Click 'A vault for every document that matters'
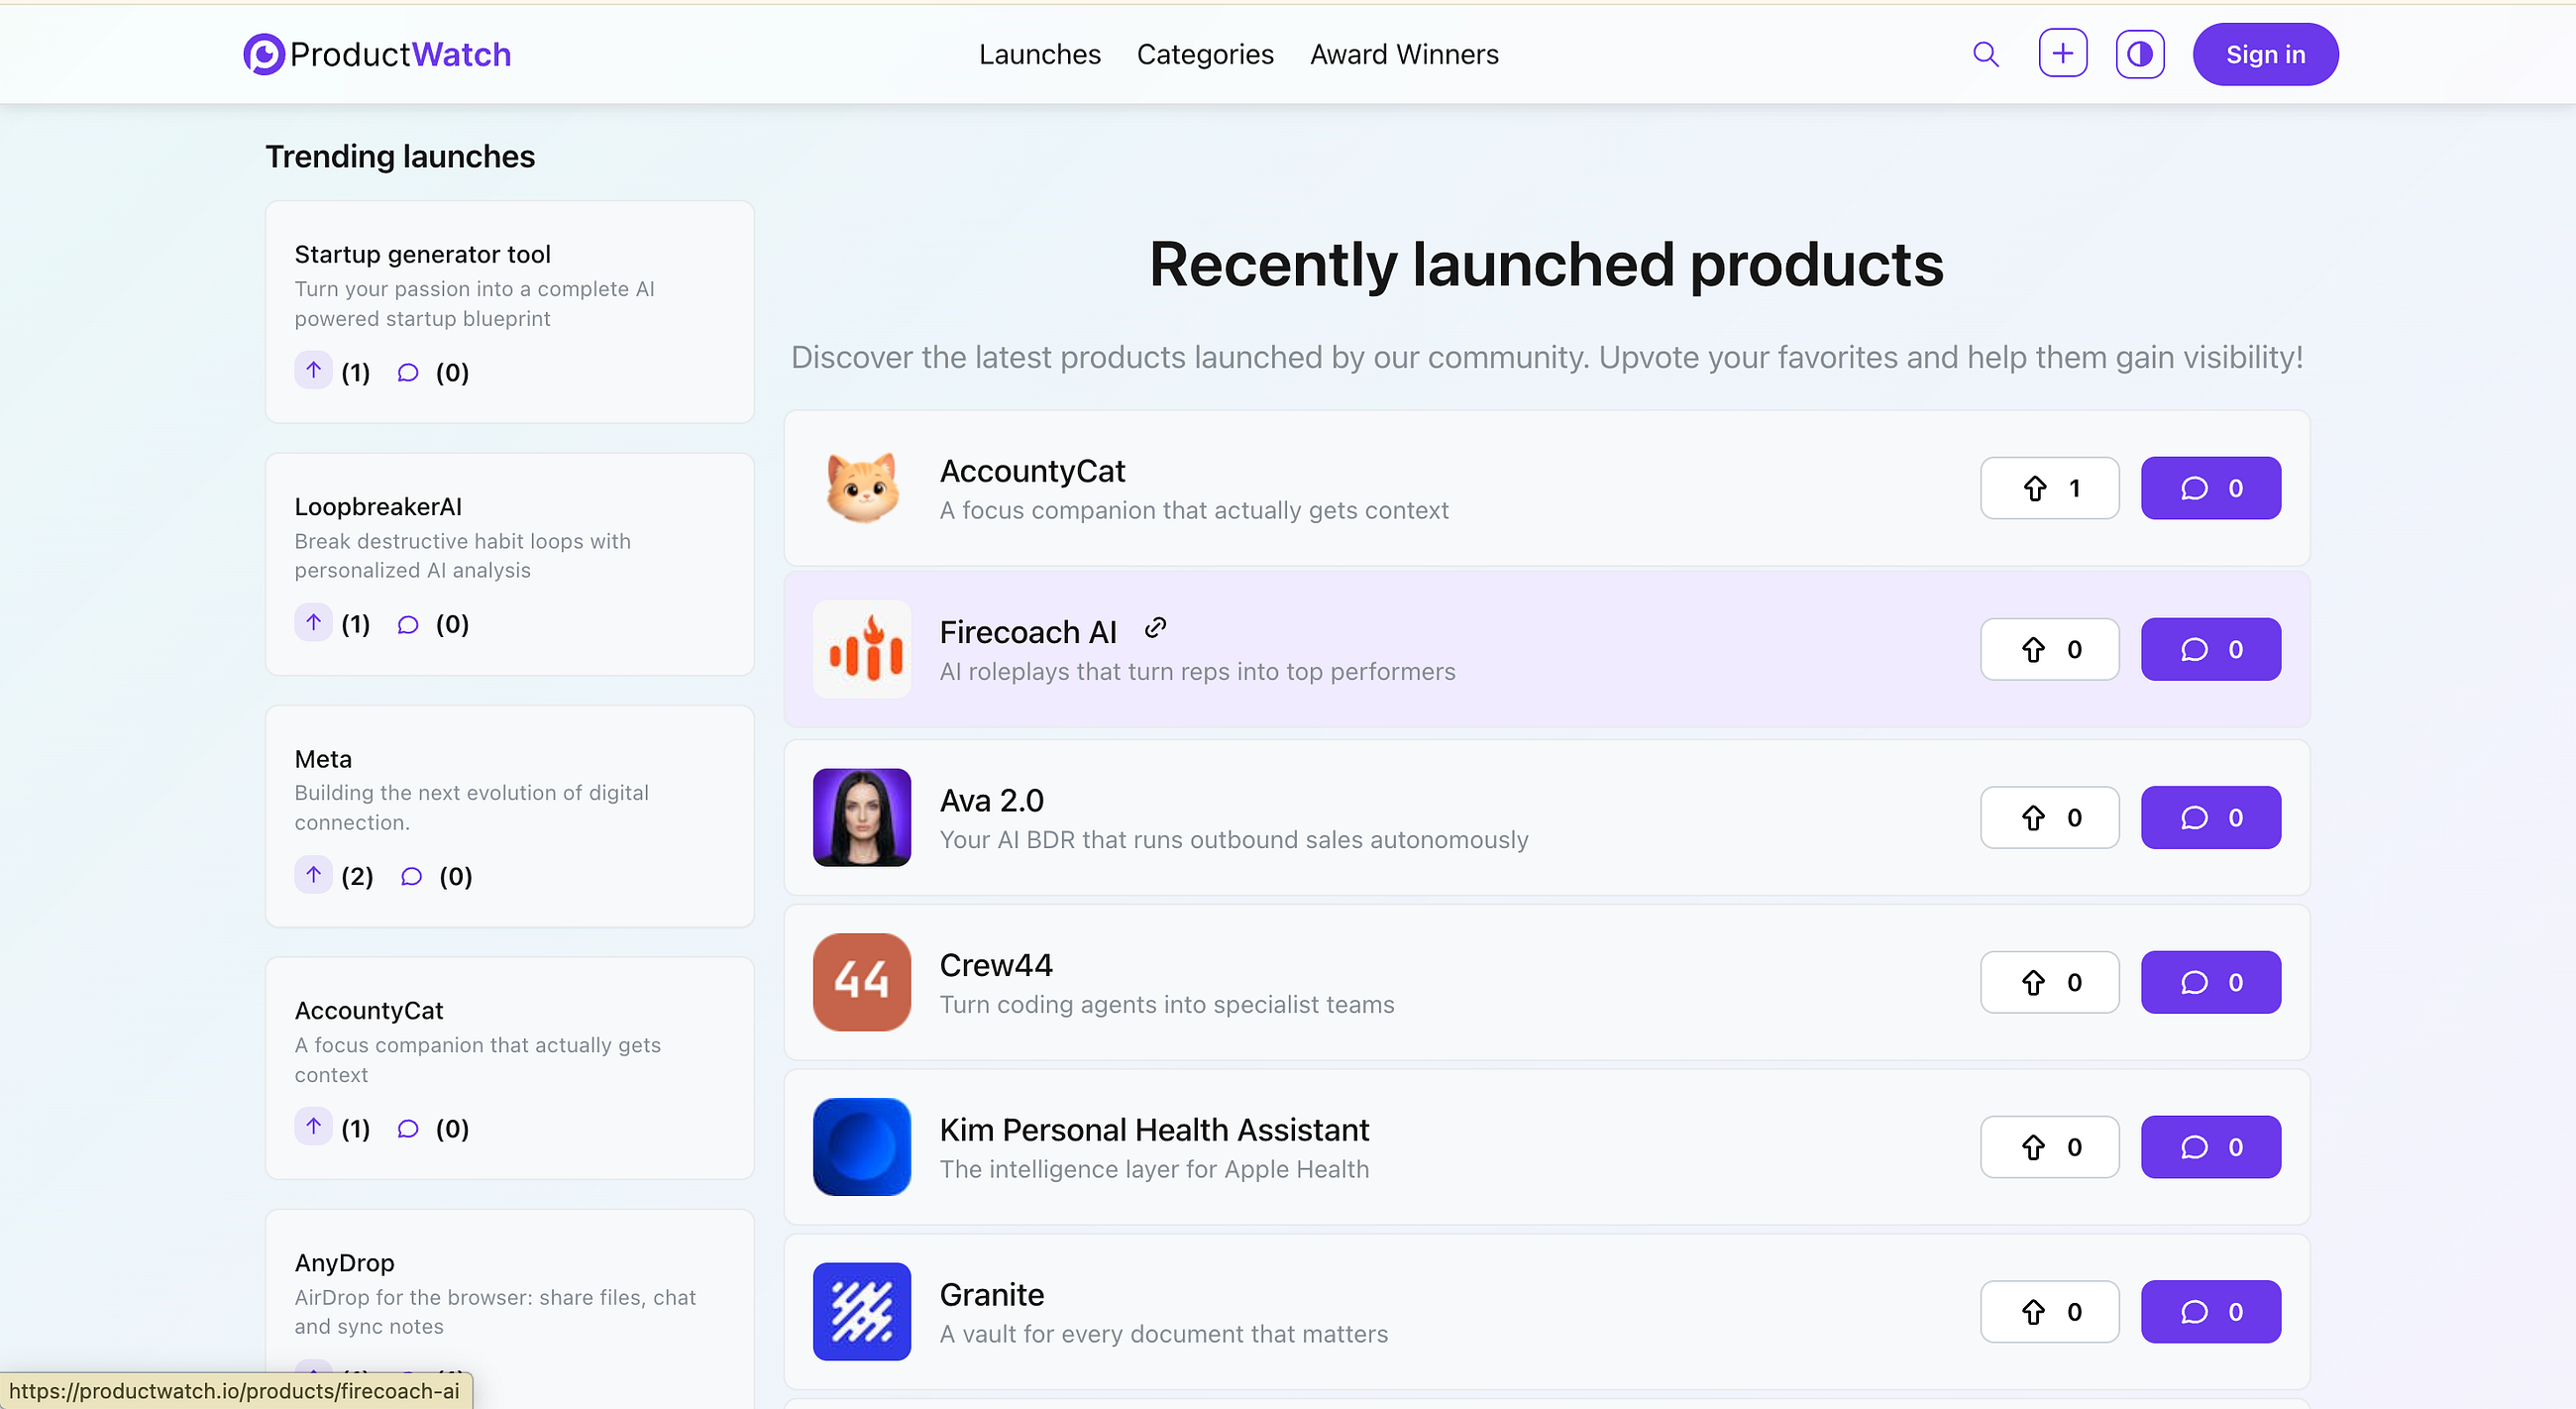The height and width of the screenshot is (1409, 2576). click(1164, 1334)
